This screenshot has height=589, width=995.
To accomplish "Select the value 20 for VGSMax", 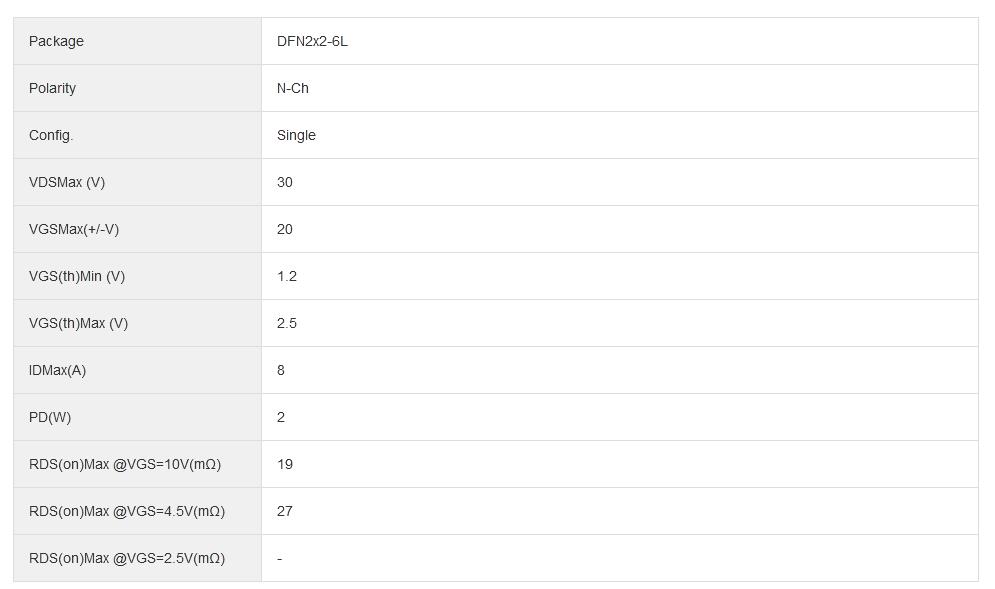I will click(x=285, y=229).
